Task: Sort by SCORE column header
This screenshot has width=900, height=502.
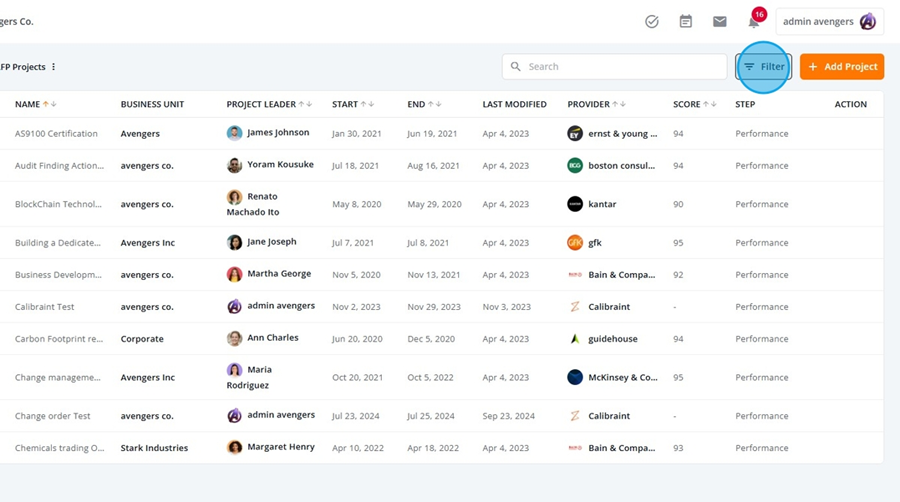Action: point(695,104)
